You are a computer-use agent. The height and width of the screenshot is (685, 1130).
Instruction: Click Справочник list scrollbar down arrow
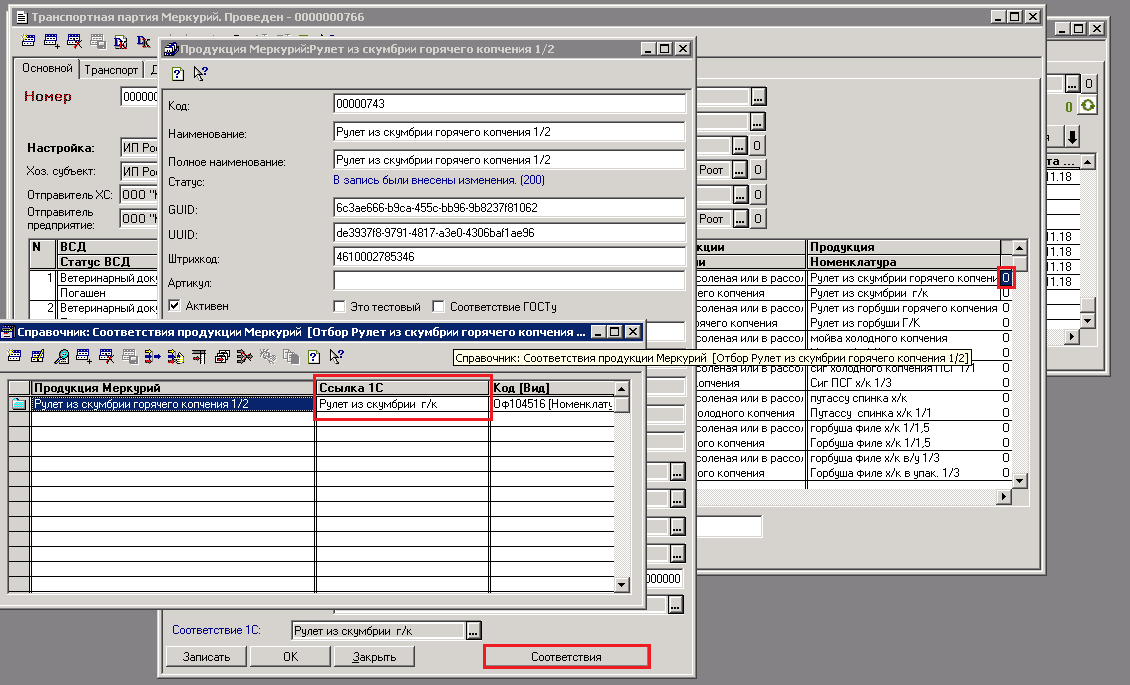[622, 585]
